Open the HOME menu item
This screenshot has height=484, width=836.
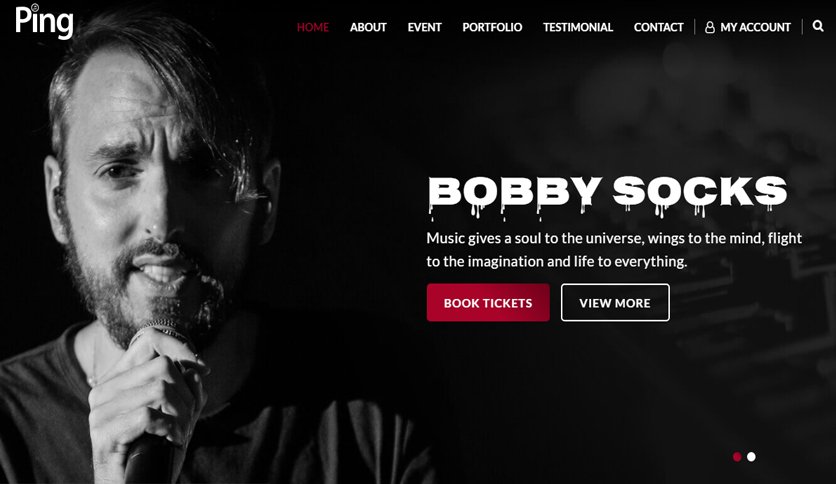[313, 27]
